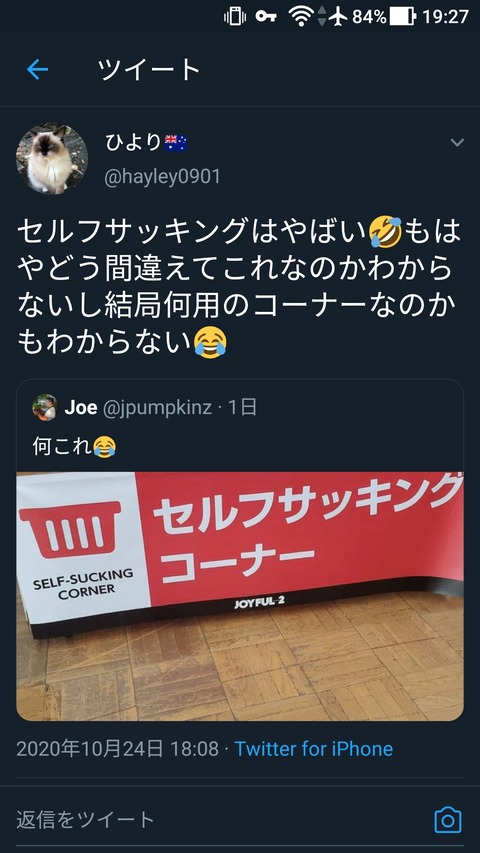Viewport: 480px width, 853px height.
Task: Tap the 2020年10月24日 18:08 timestamp
Action: 118,749
